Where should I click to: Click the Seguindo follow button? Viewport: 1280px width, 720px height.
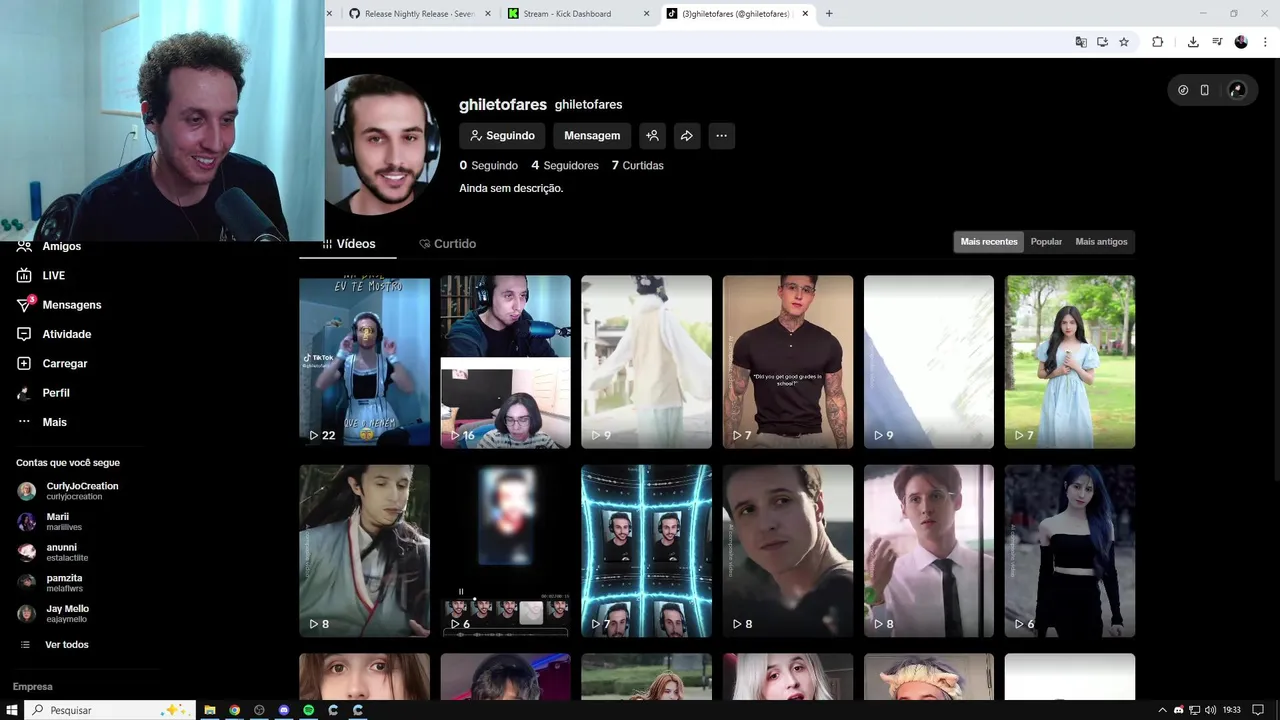click(x=502, y=136)
